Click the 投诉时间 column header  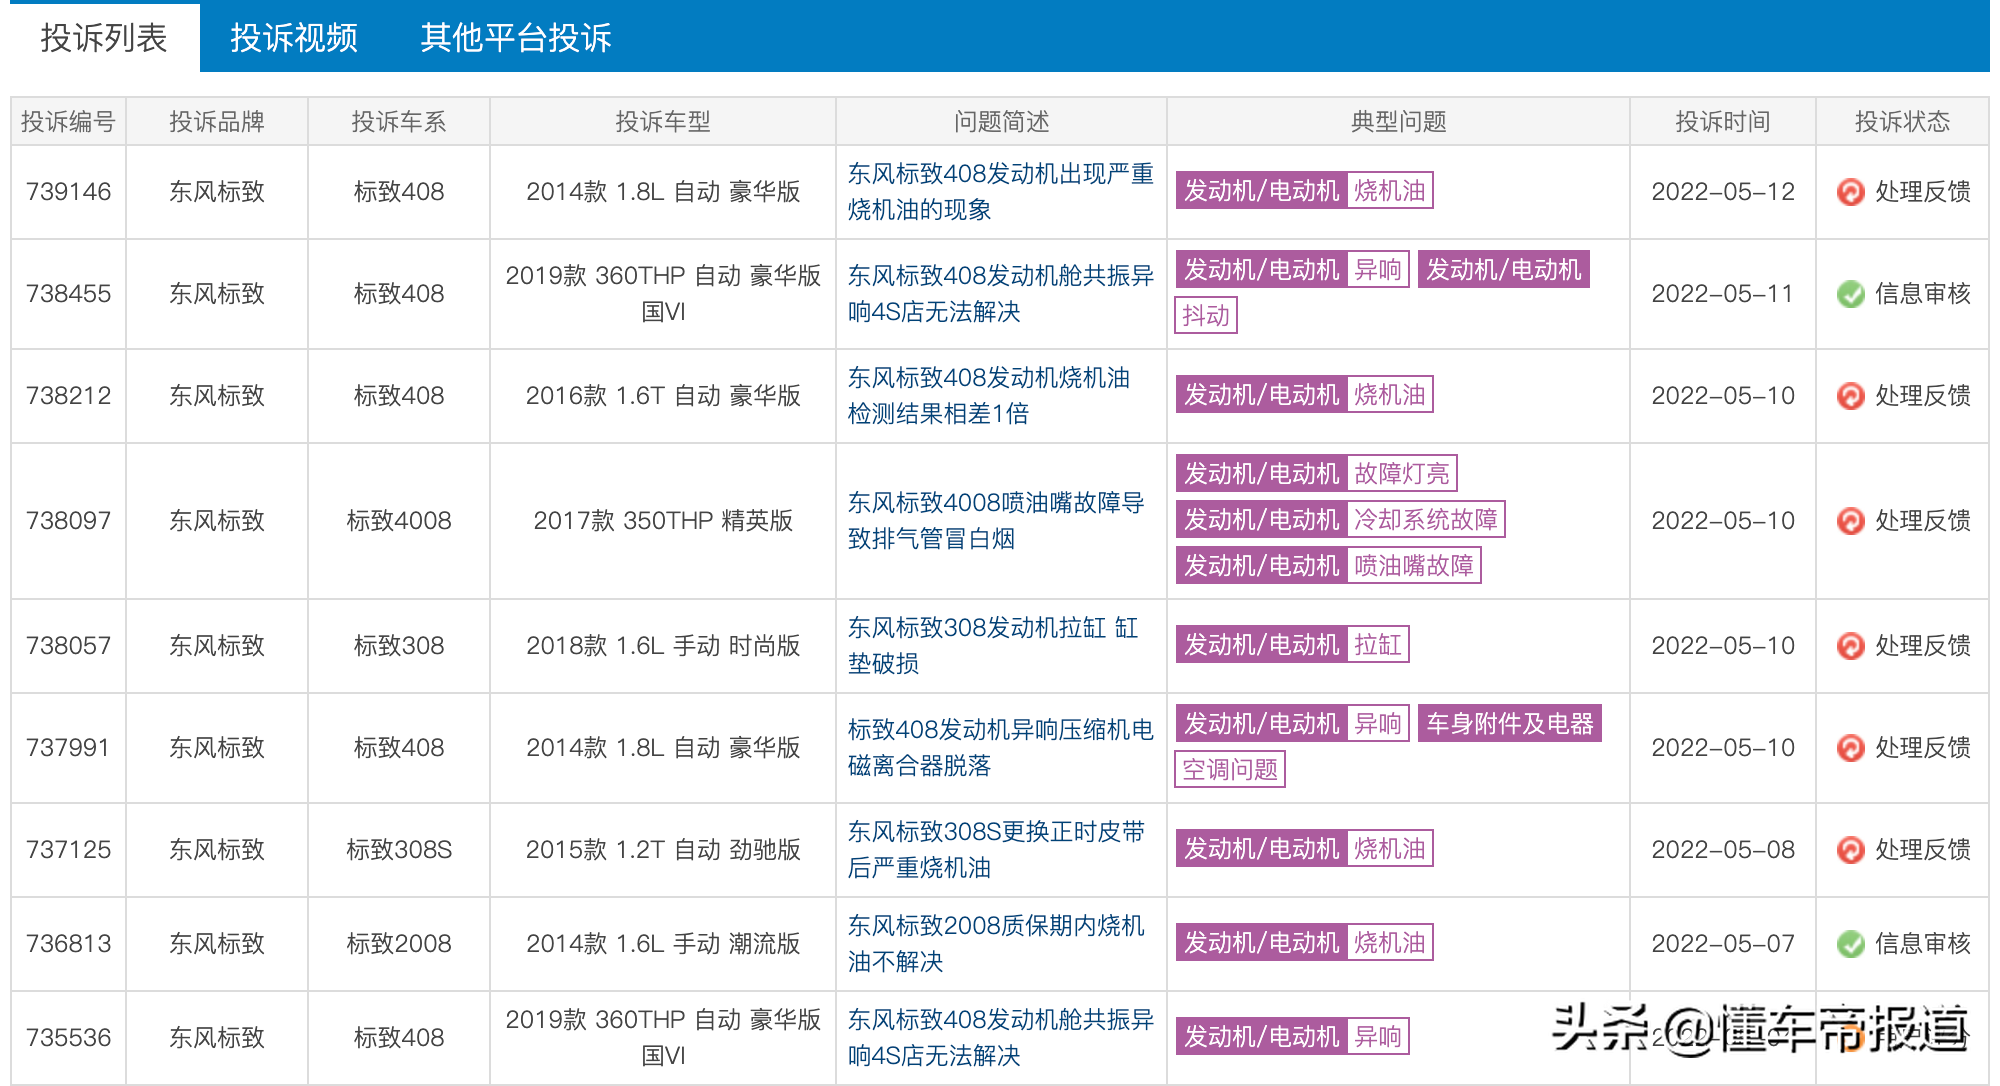(x=1723, y=122)
